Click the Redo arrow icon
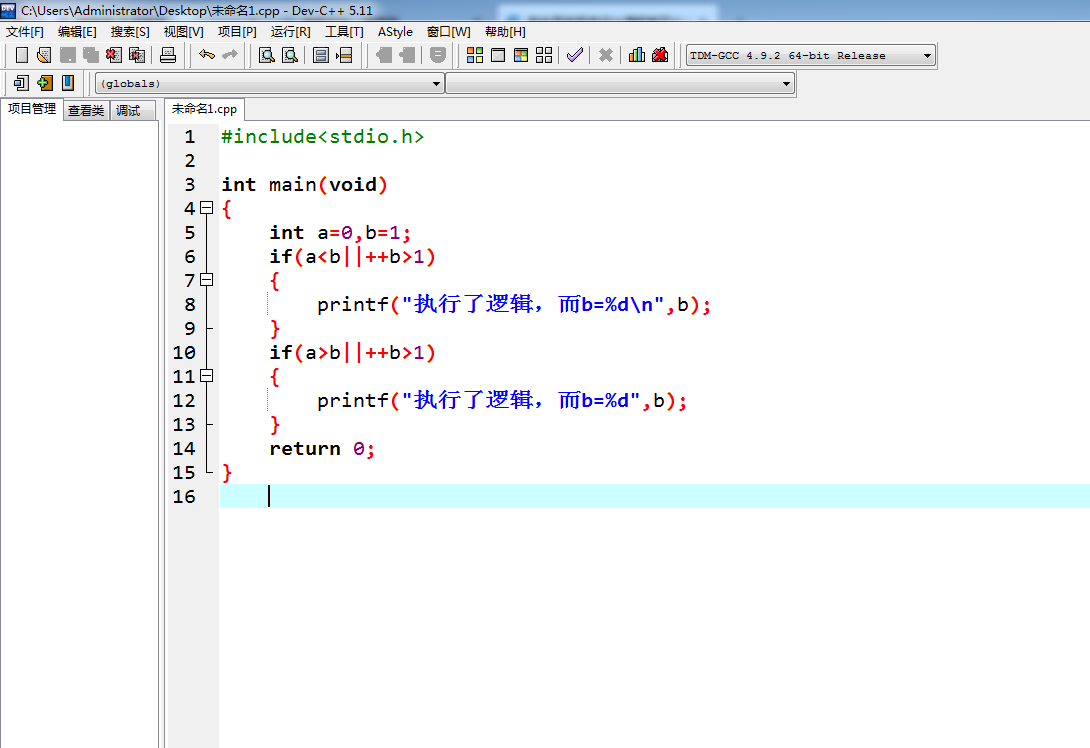Screen dimensions: 1090x748 (230, 55)
